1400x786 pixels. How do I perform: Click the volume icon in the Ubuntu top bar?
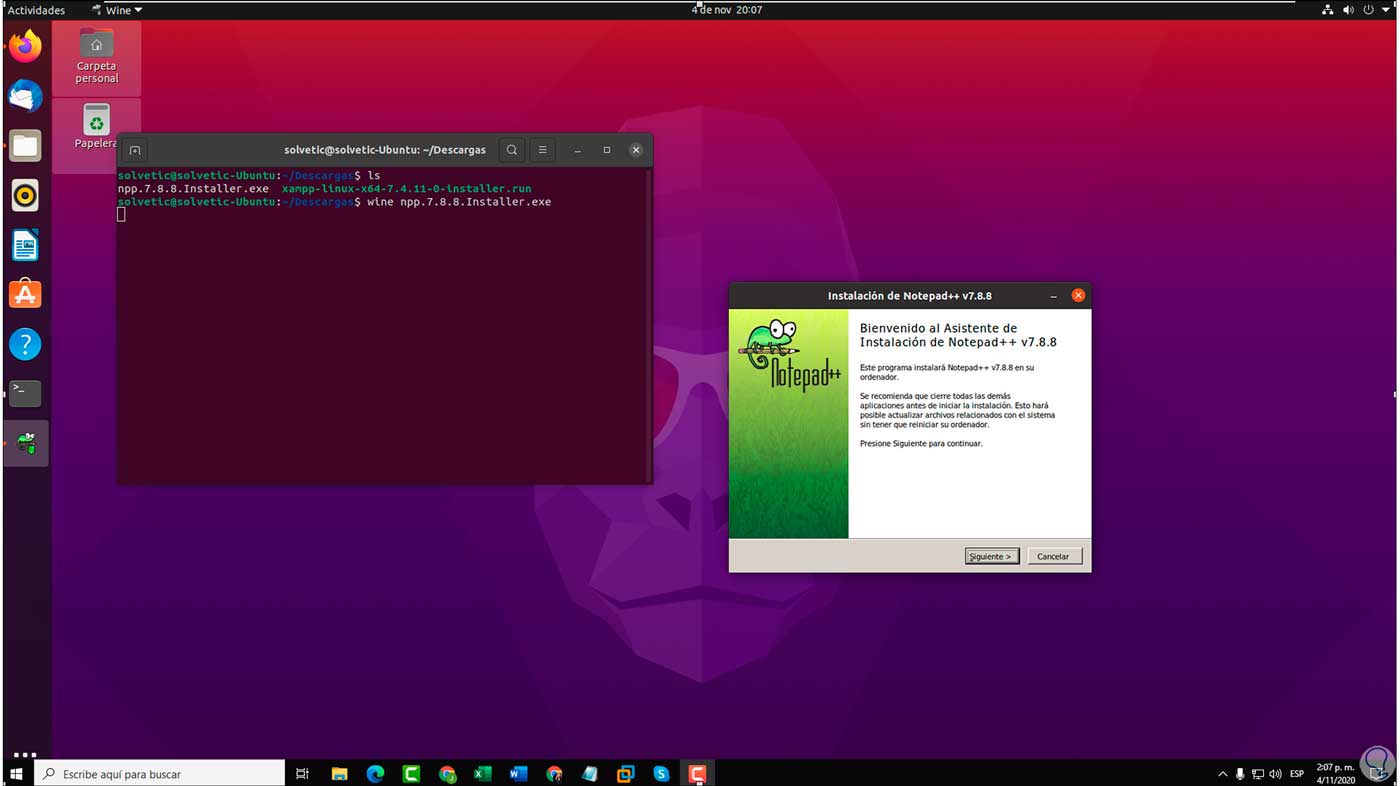point(1348,10)
